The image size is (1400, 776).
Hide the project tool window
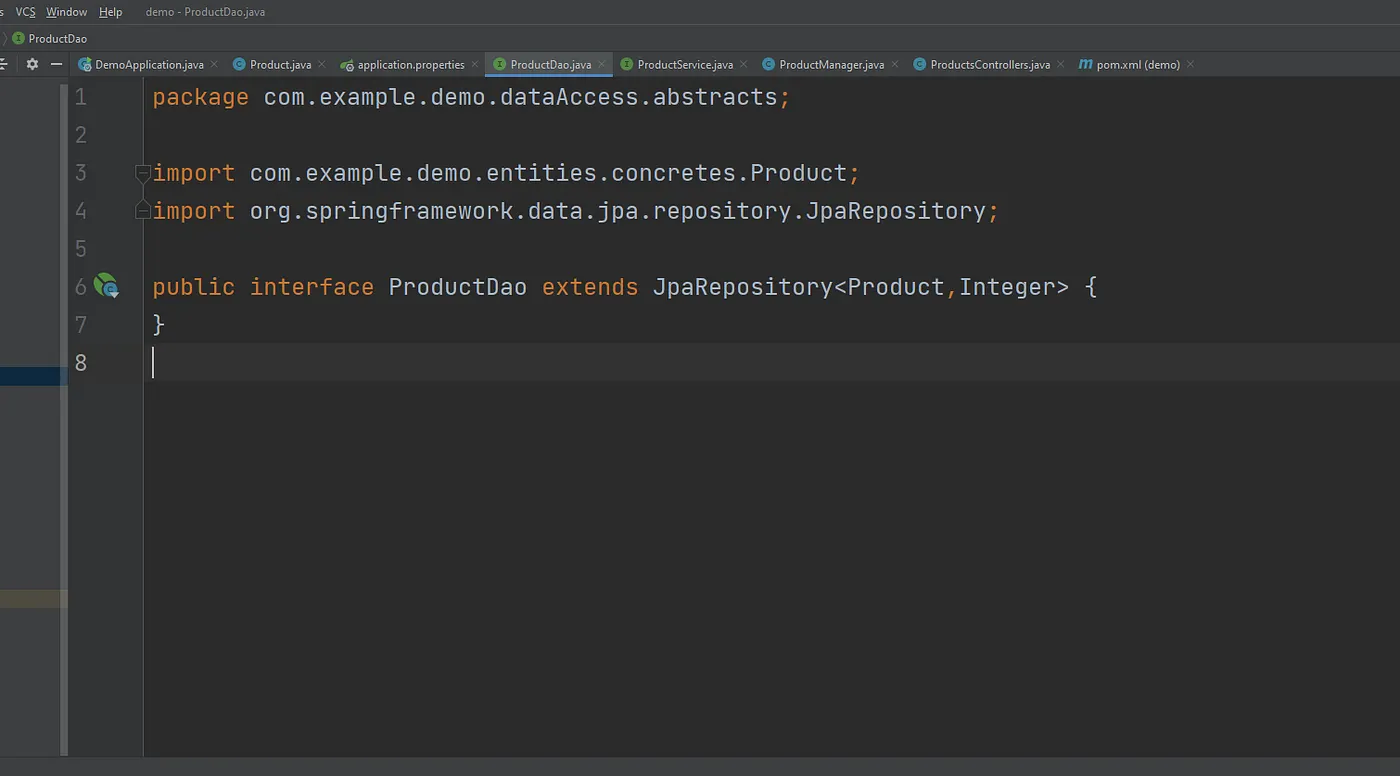(x=57, y=64)
